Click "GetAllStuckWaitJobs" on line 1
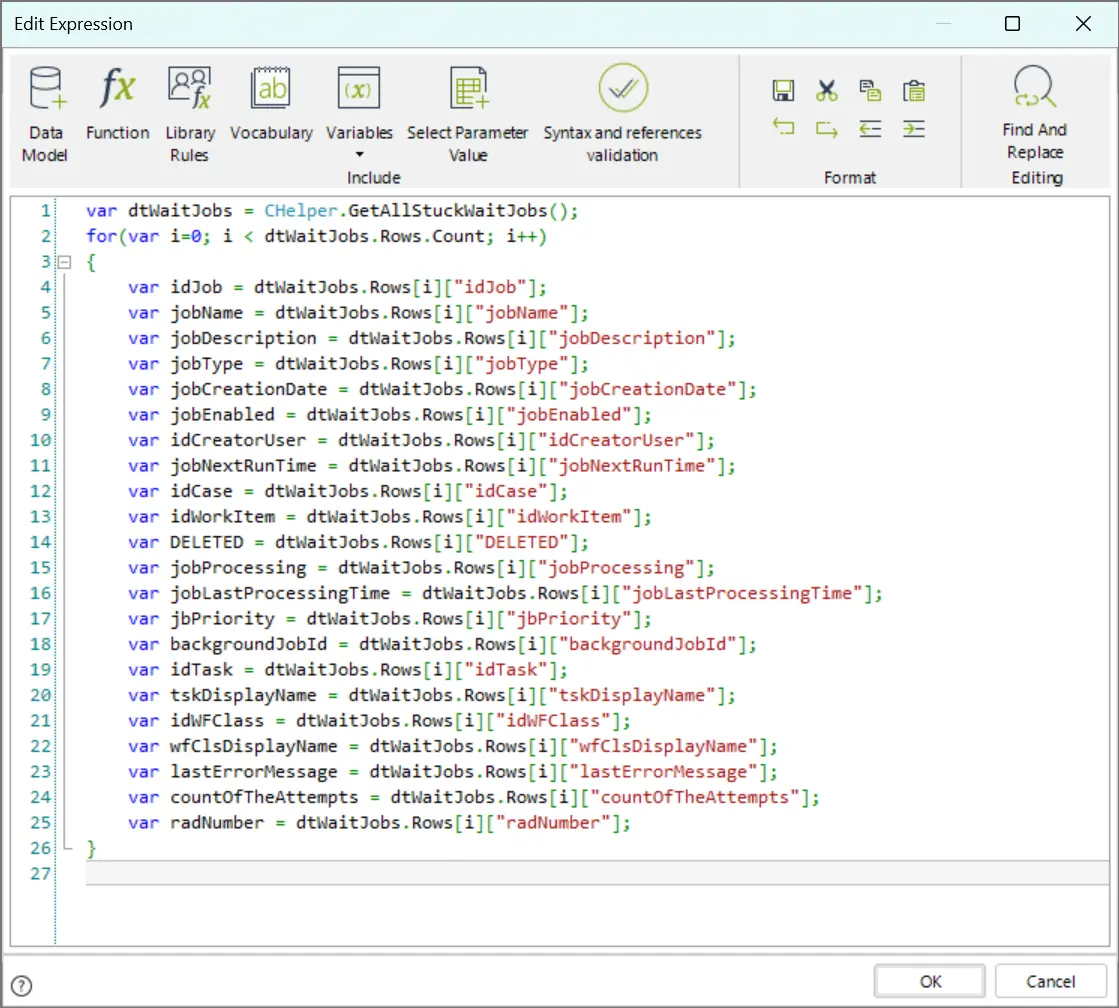 (447, 211)
